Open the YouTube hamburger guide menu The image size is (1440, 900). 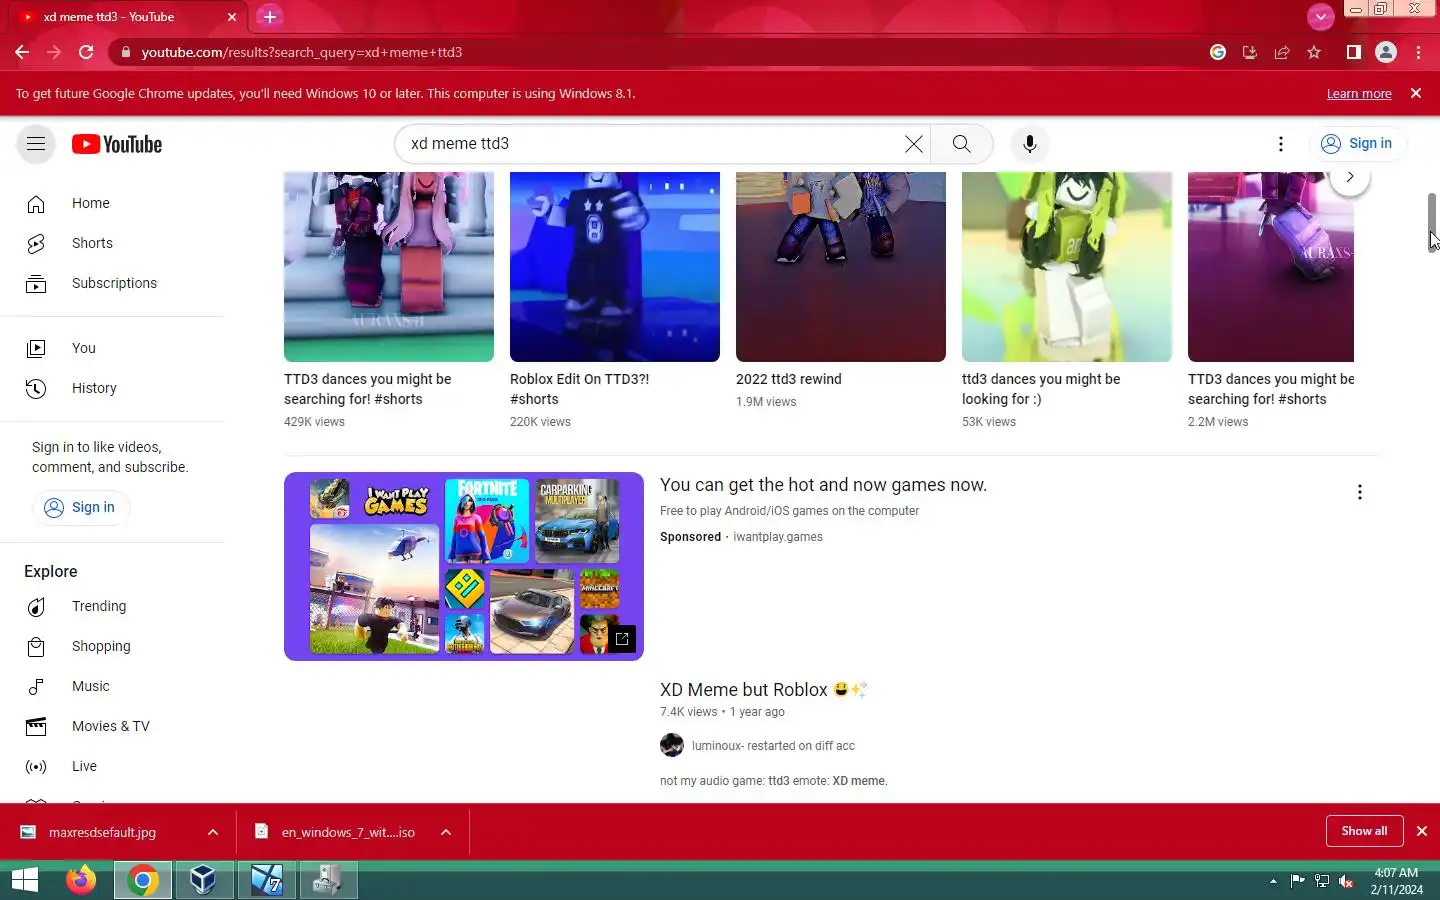pos(36,144)
